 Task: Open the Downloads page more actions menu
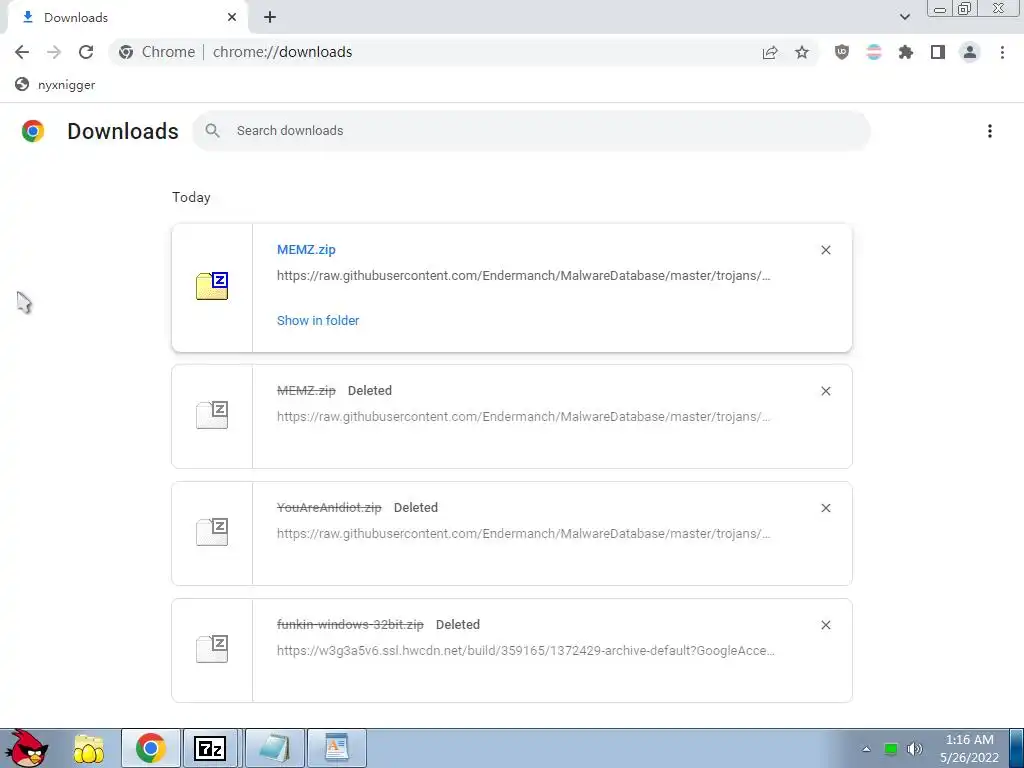coord(990,131)
